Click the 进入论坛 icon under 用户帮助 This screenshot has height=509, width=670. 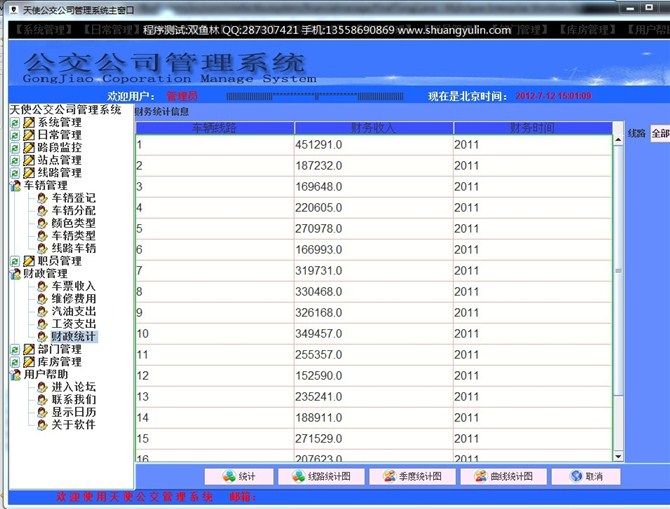[43, 387]
